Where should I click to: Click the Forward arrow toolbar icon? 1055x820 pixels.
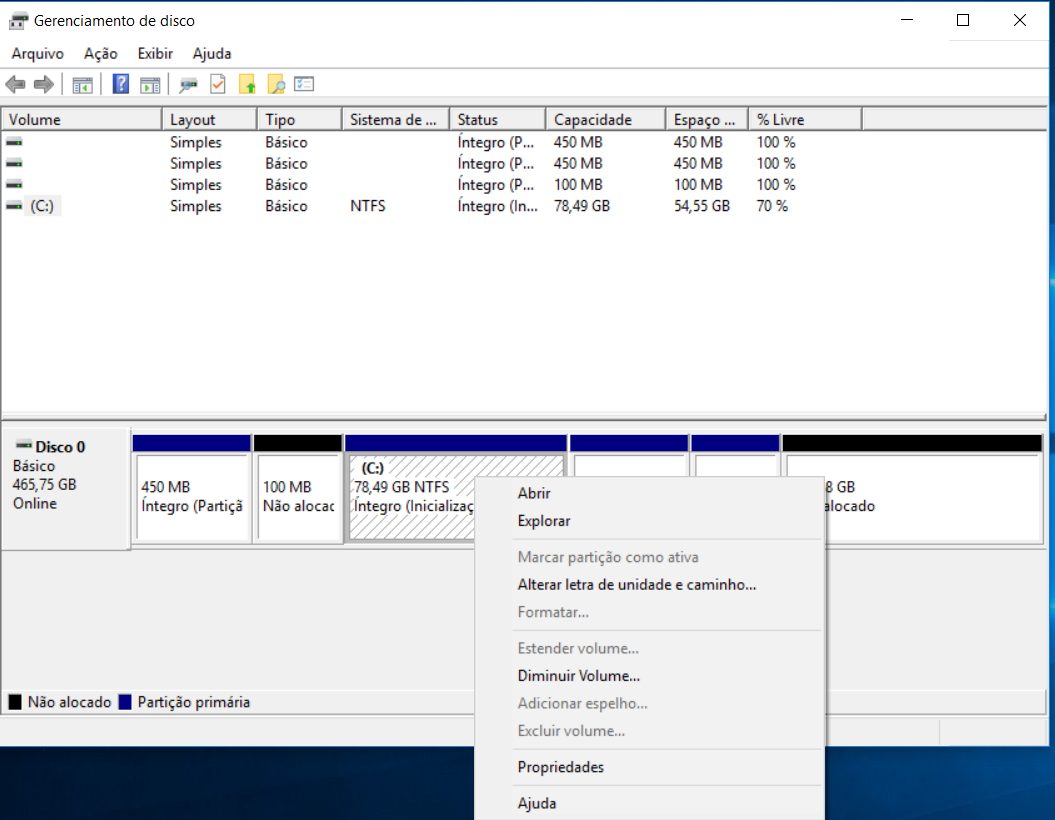click(44, 85)
